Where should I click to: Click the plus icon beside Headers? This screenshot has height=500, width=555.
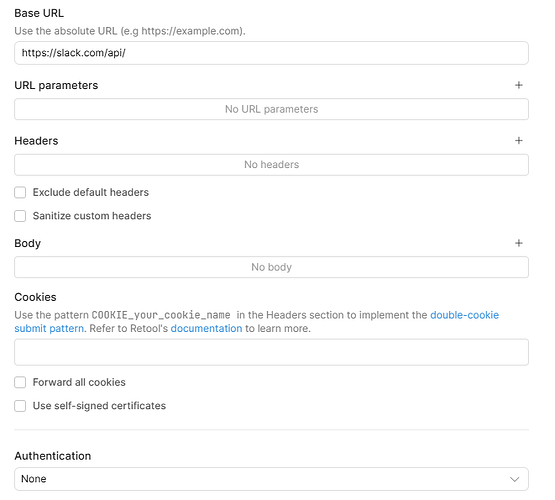tap(519, 140)
